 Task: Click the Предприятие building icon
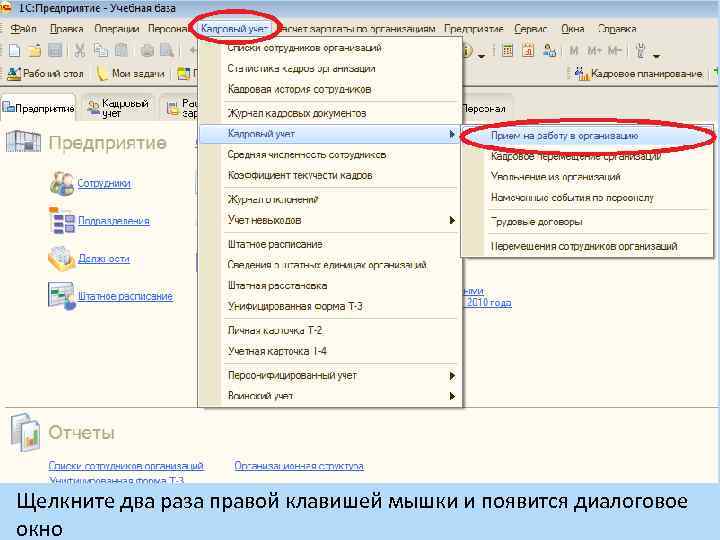point(23,141)
